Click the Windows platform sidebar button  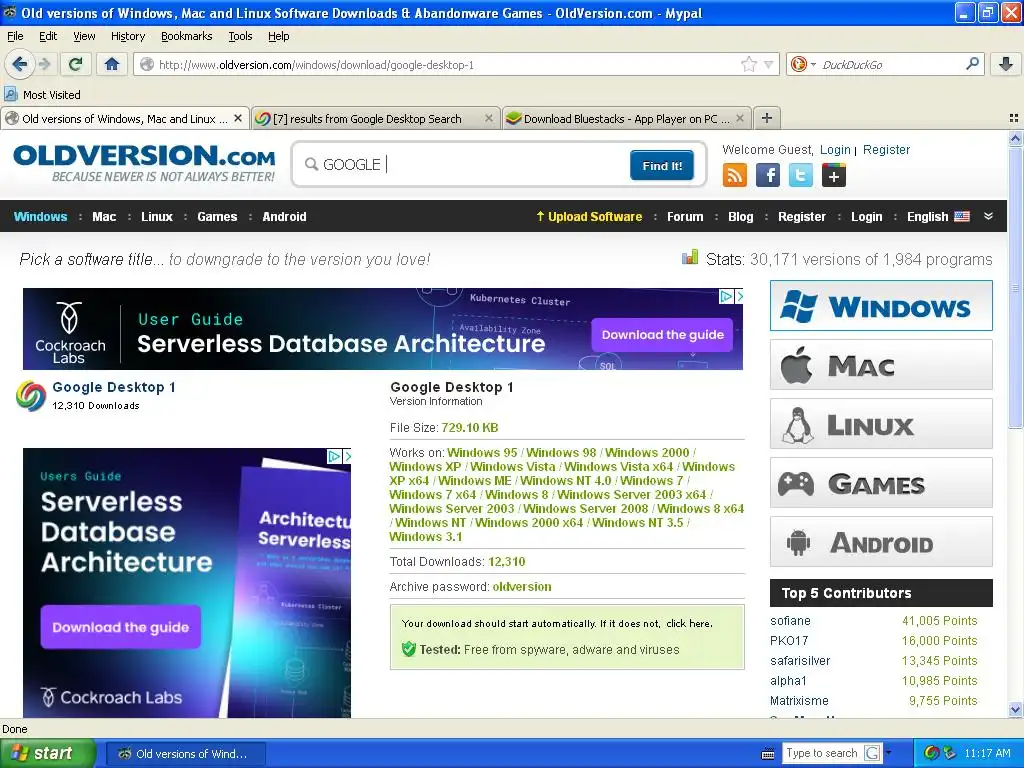881,306
